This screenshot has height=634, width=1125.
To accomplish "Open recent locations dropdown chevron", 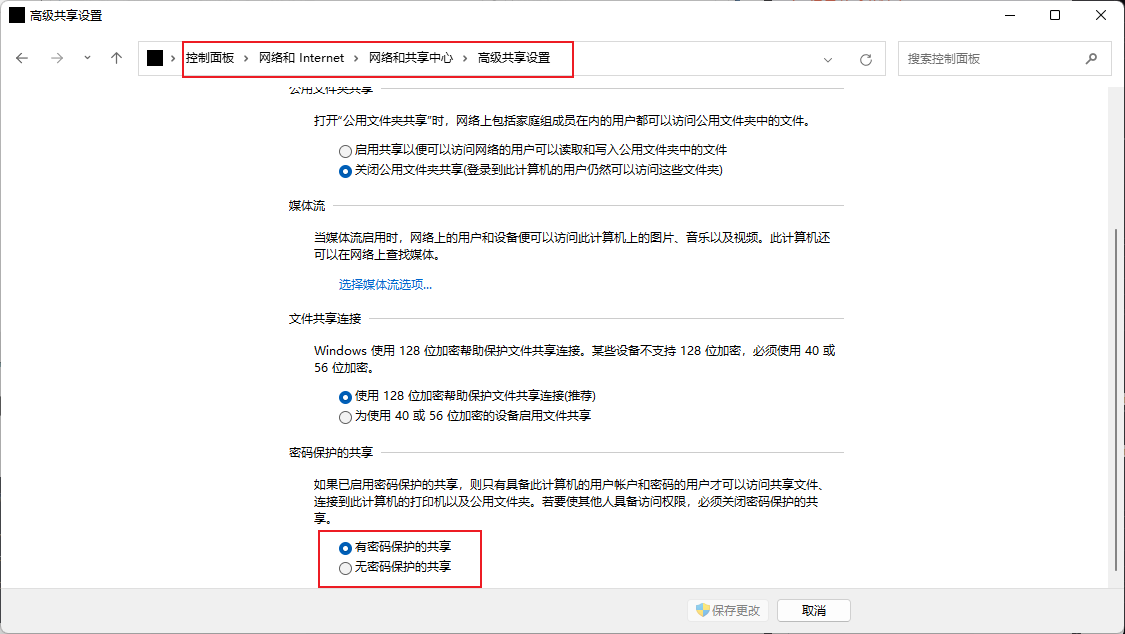I will click(x=88, y=58).
